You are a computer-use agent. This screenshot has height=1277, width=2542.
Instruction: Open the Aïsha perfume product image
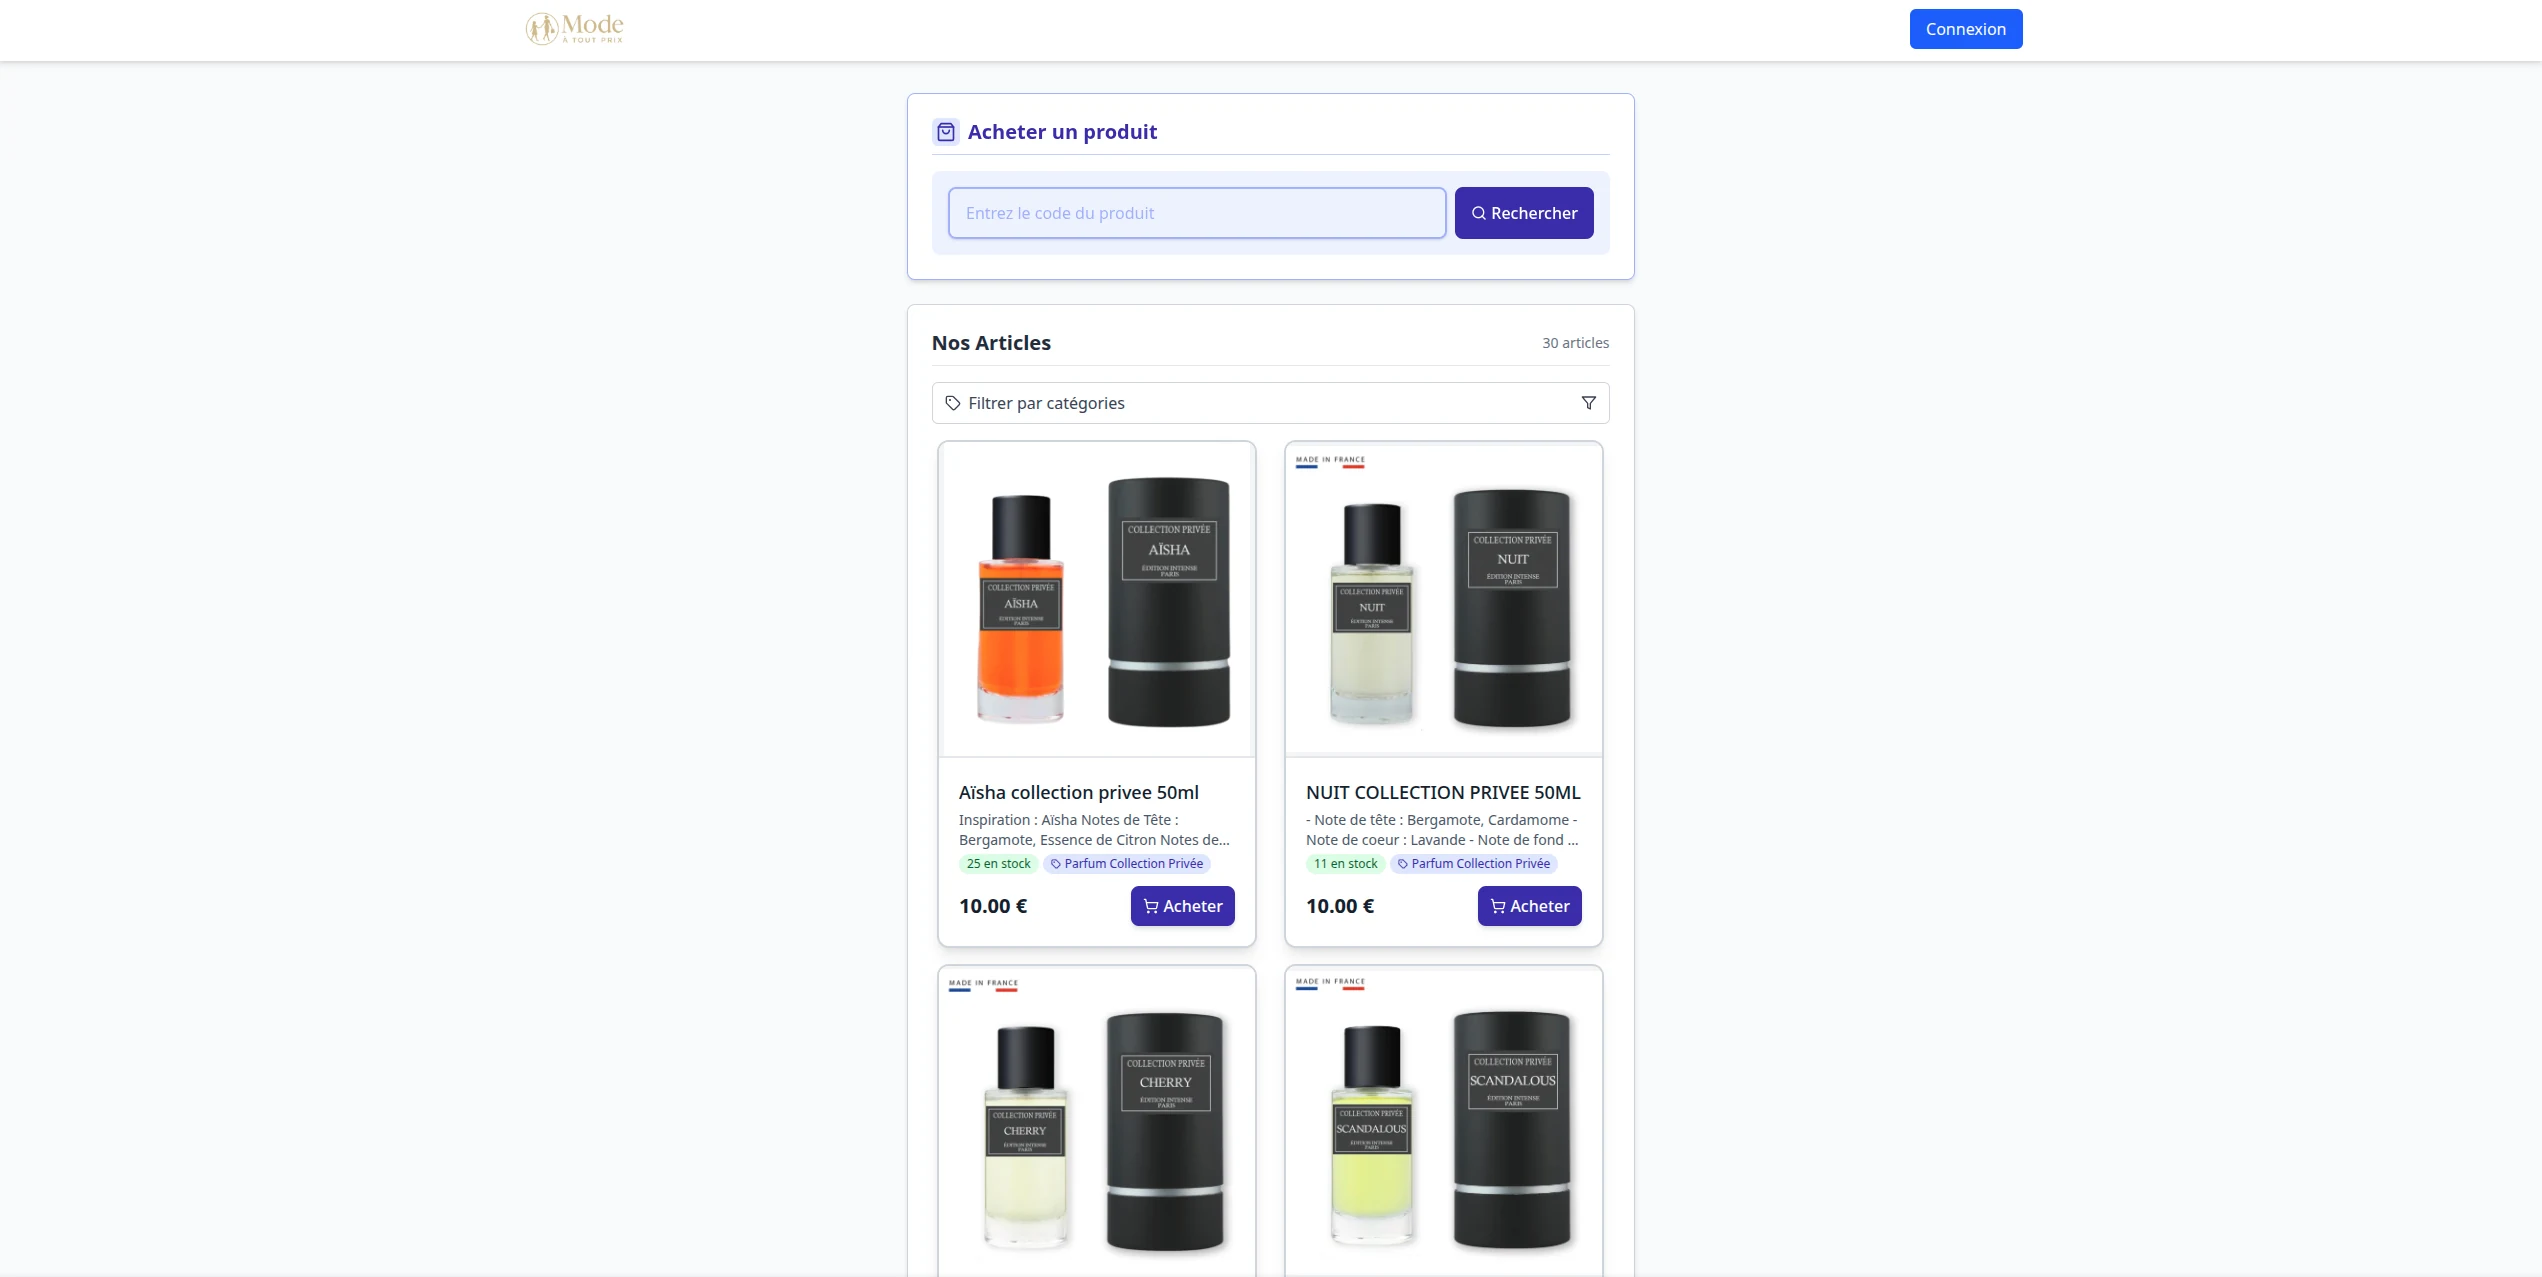point(1097,600)
